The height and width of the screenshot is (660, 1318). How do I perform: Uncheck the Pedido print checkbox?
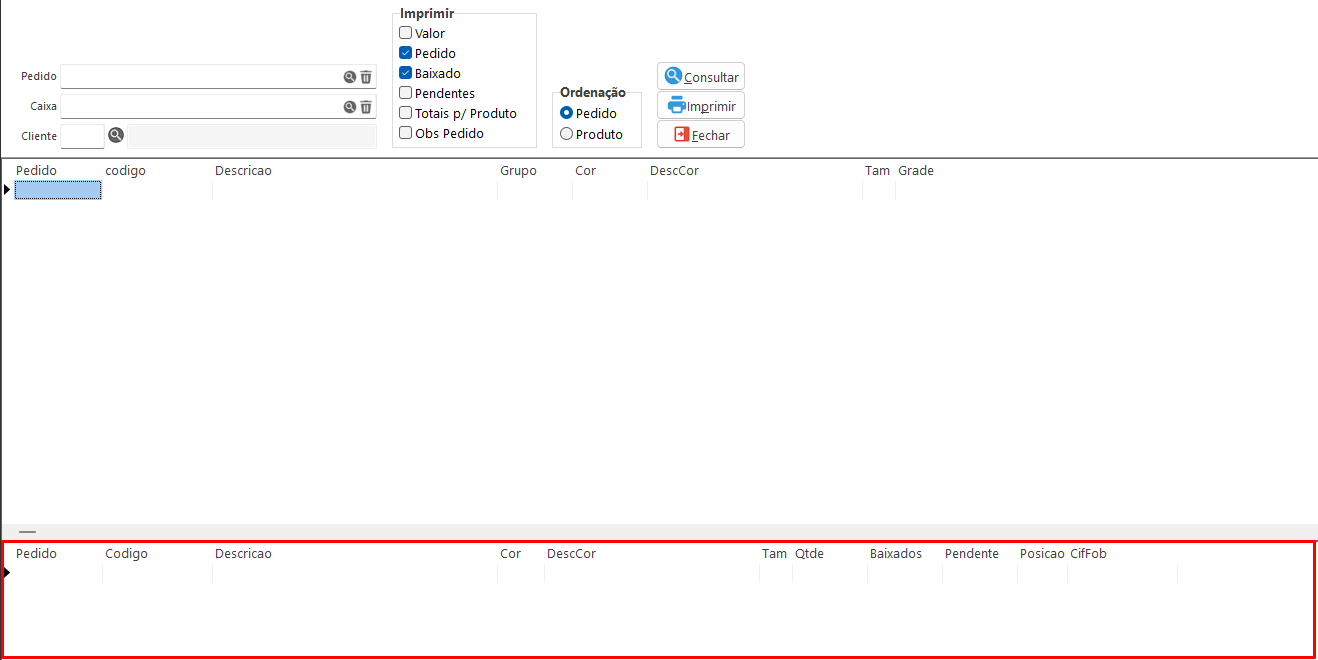(x=406, y=53)
